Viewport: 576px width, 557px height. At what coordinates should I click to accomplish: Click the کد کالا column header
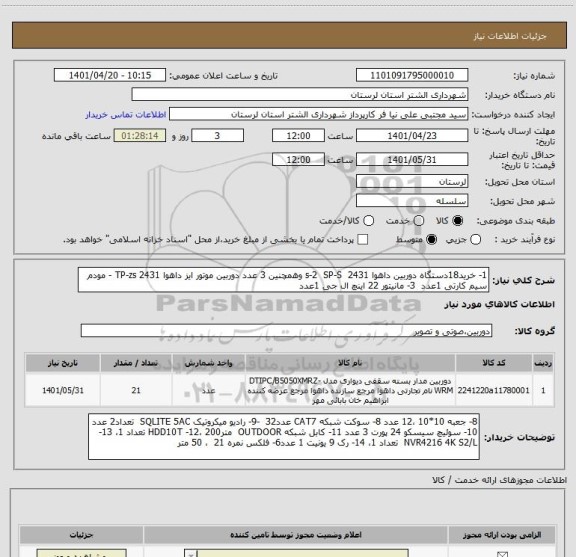[x=494, y=363]
